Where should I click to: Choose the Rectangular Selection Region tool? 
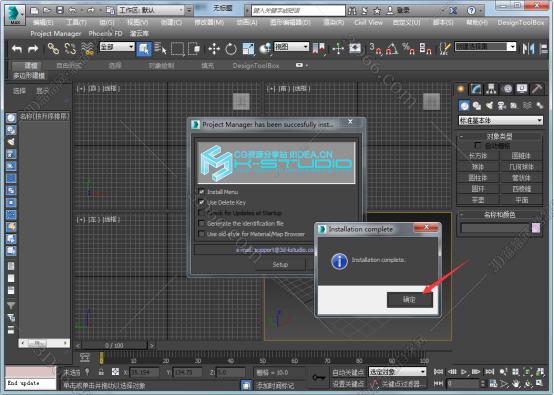(x=177, y=48)
